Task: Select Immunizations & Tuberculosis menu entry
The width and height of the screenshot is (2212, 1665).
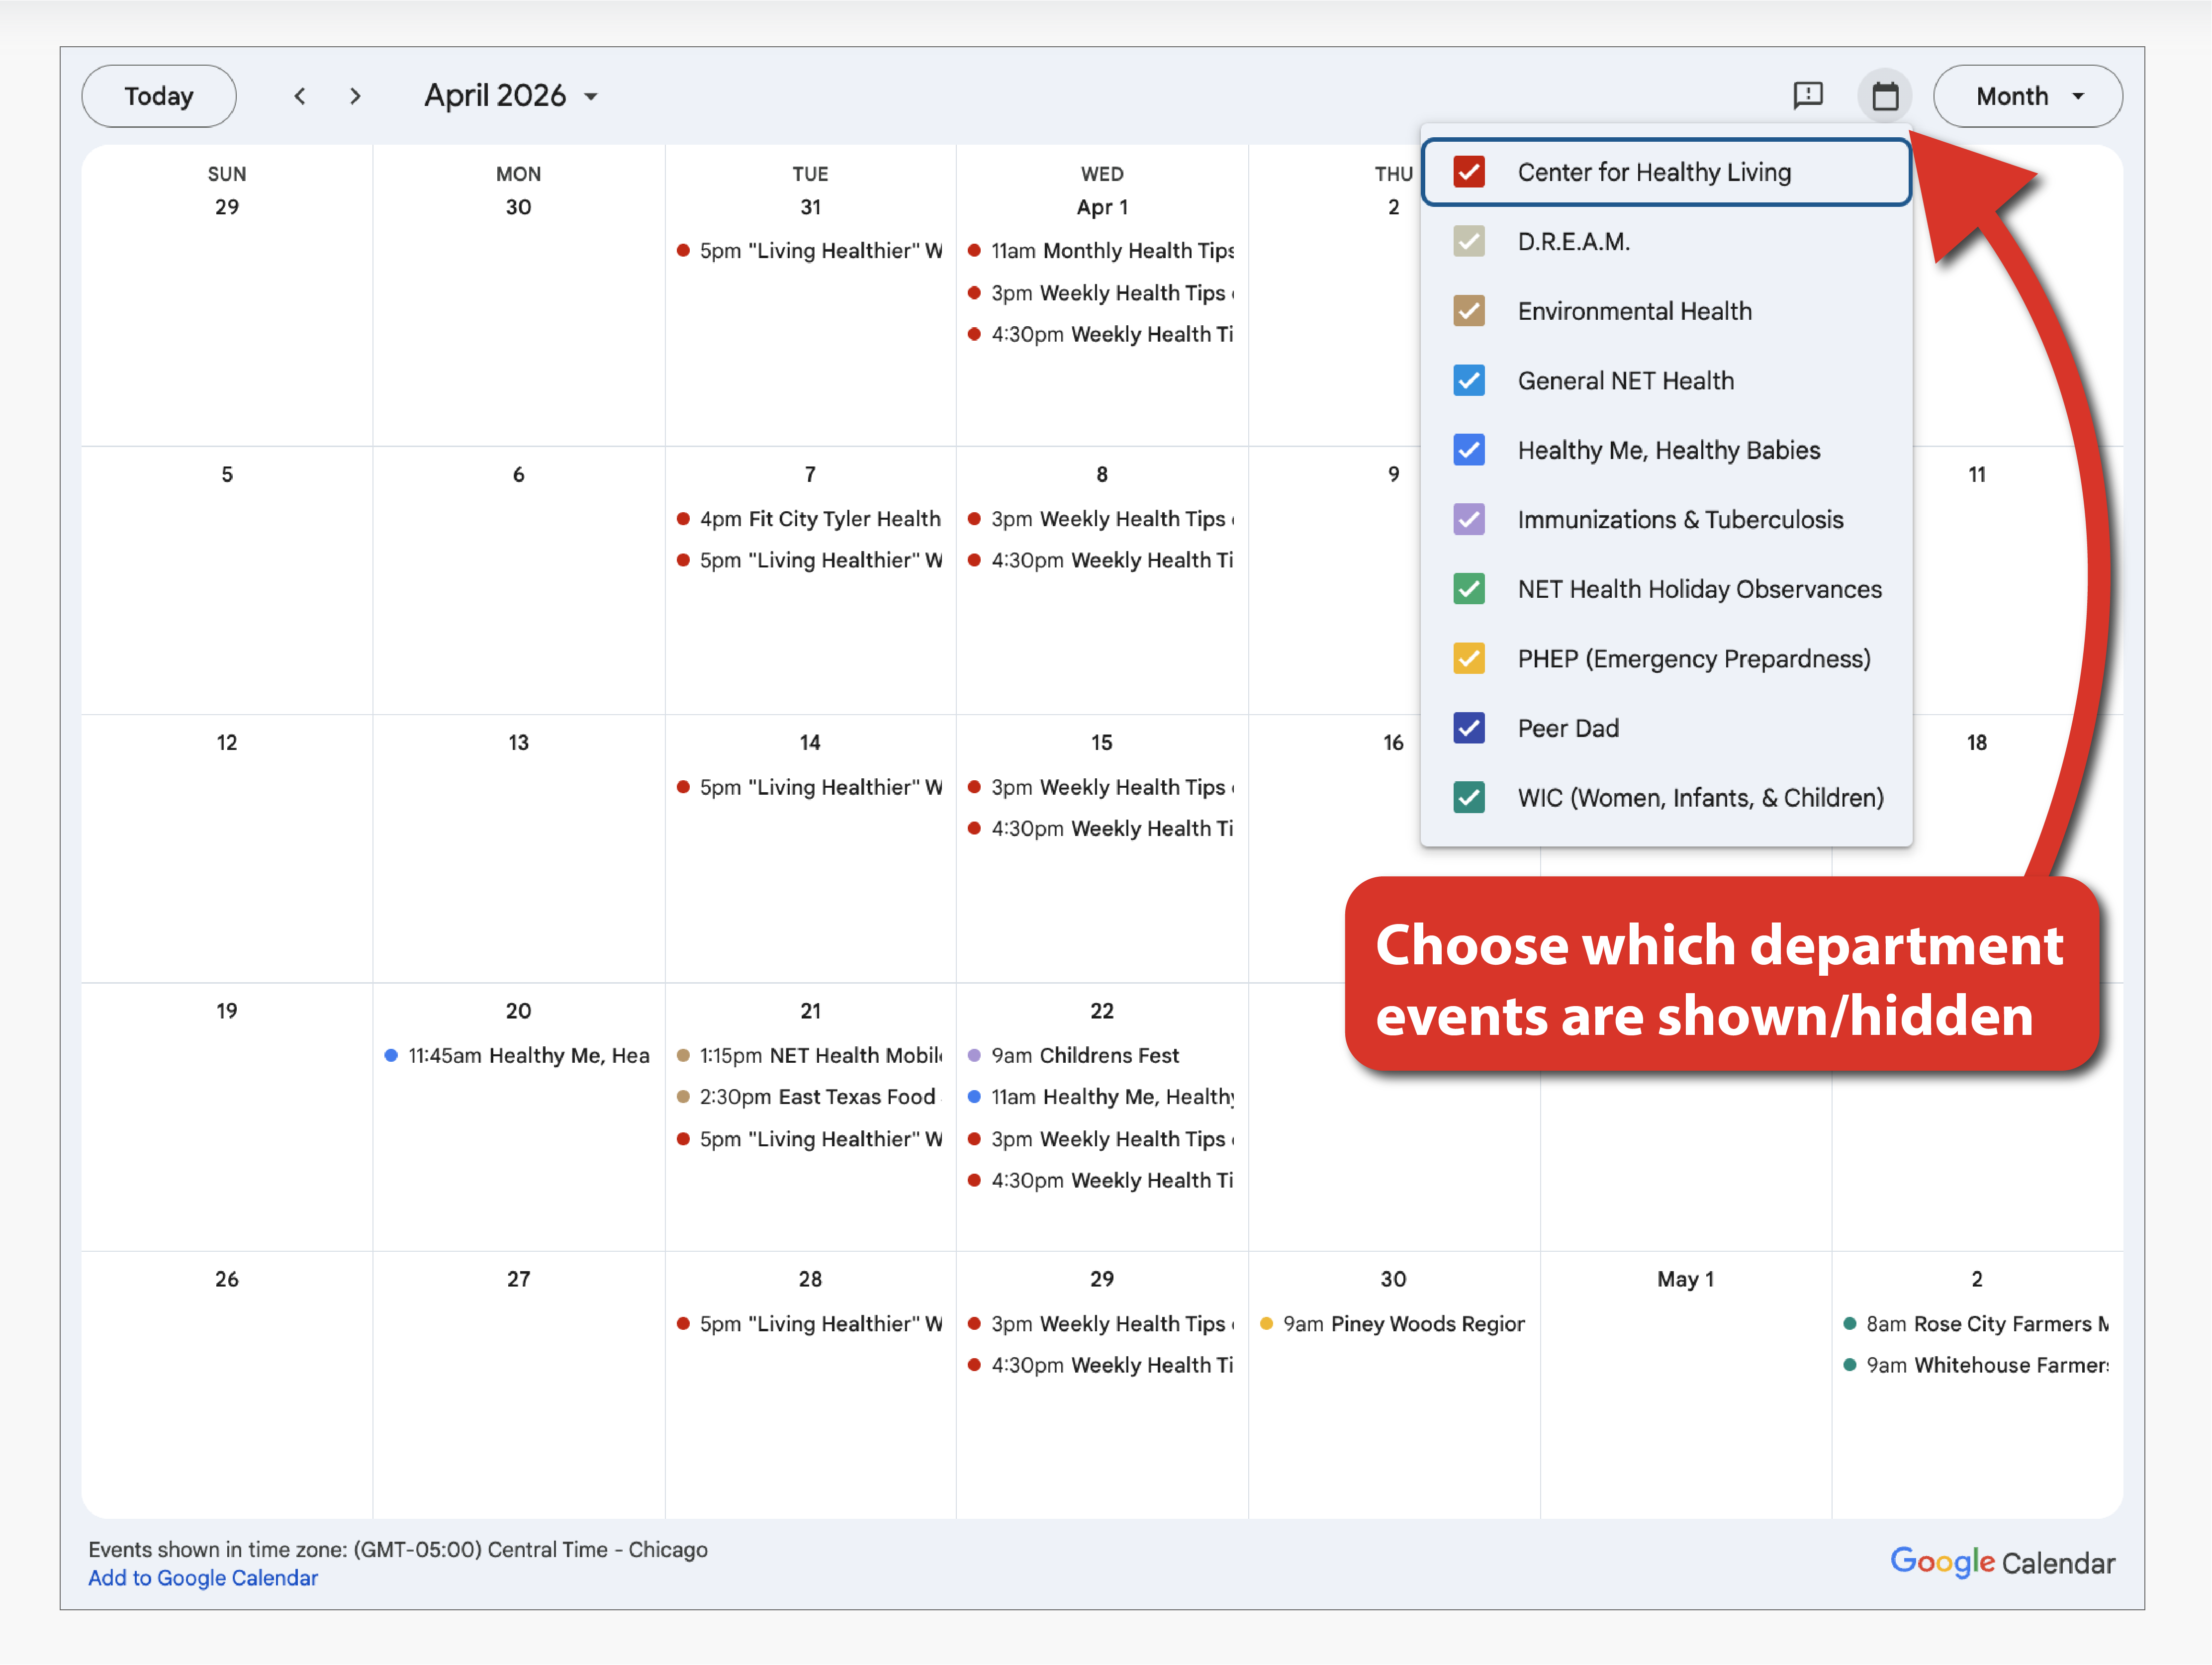Action: 1679,520
